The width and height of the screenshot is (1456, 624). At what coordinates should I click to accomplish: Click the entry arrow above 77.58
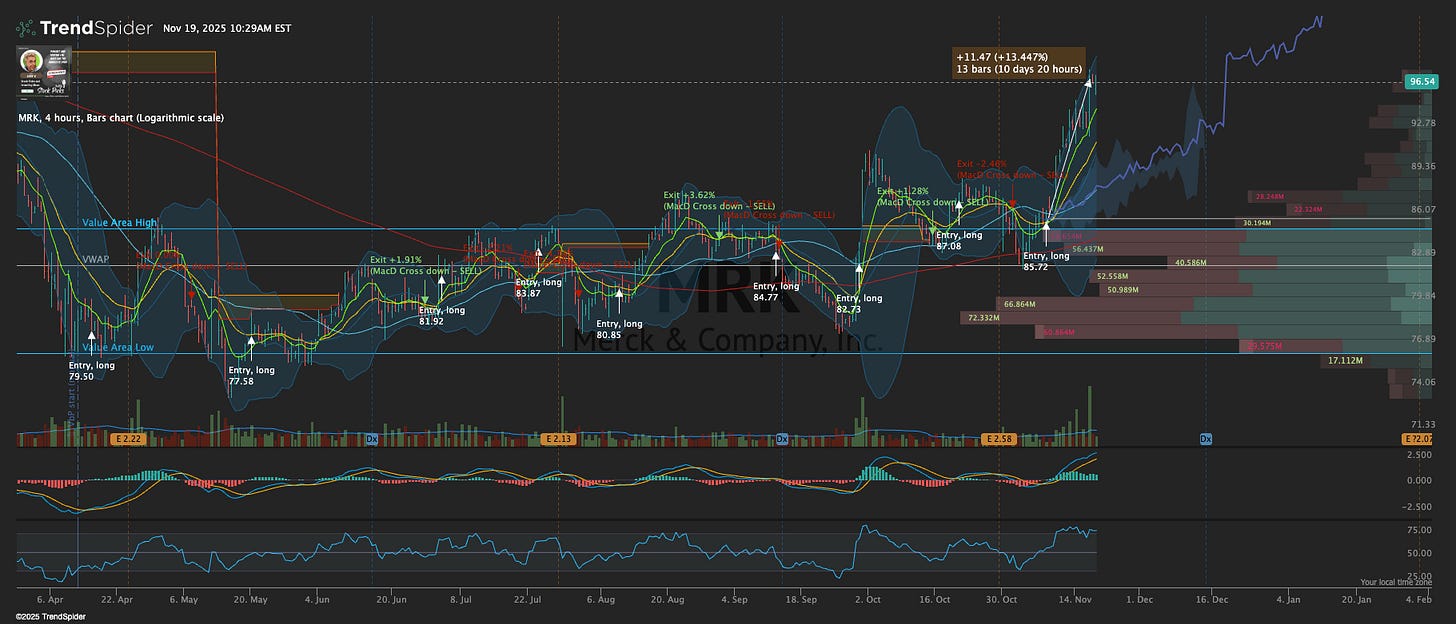click(251, 348)
